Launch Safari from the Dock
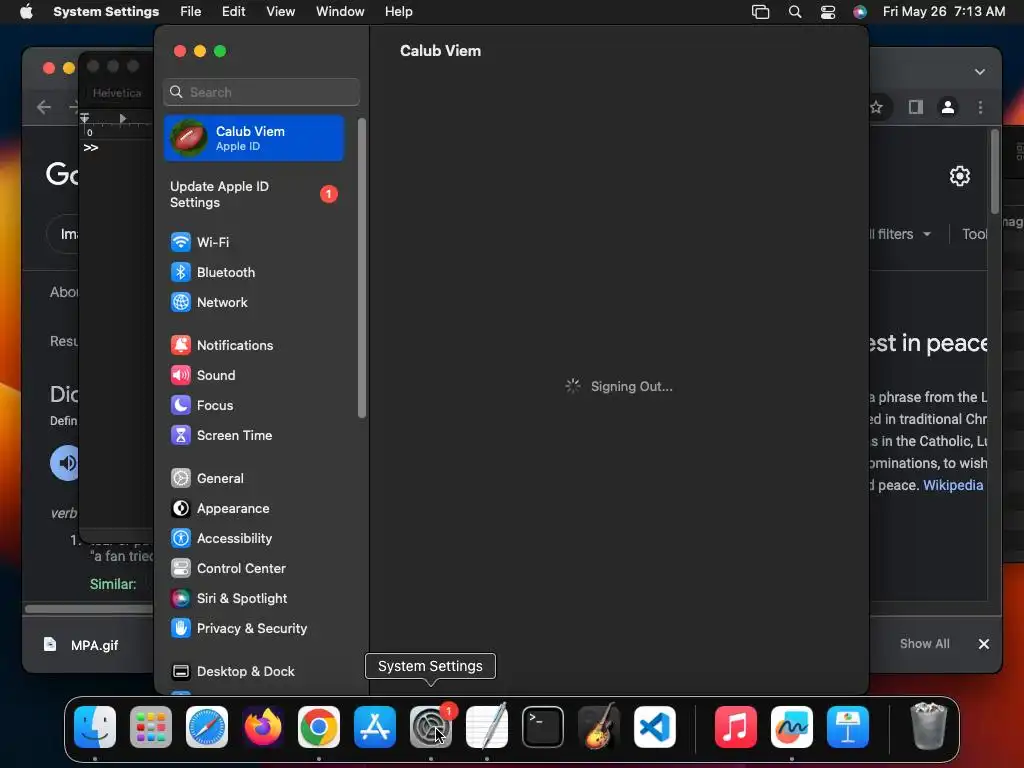Image resolution: width=1024 pixels, height=768 pixels. [x=207, y=727]
